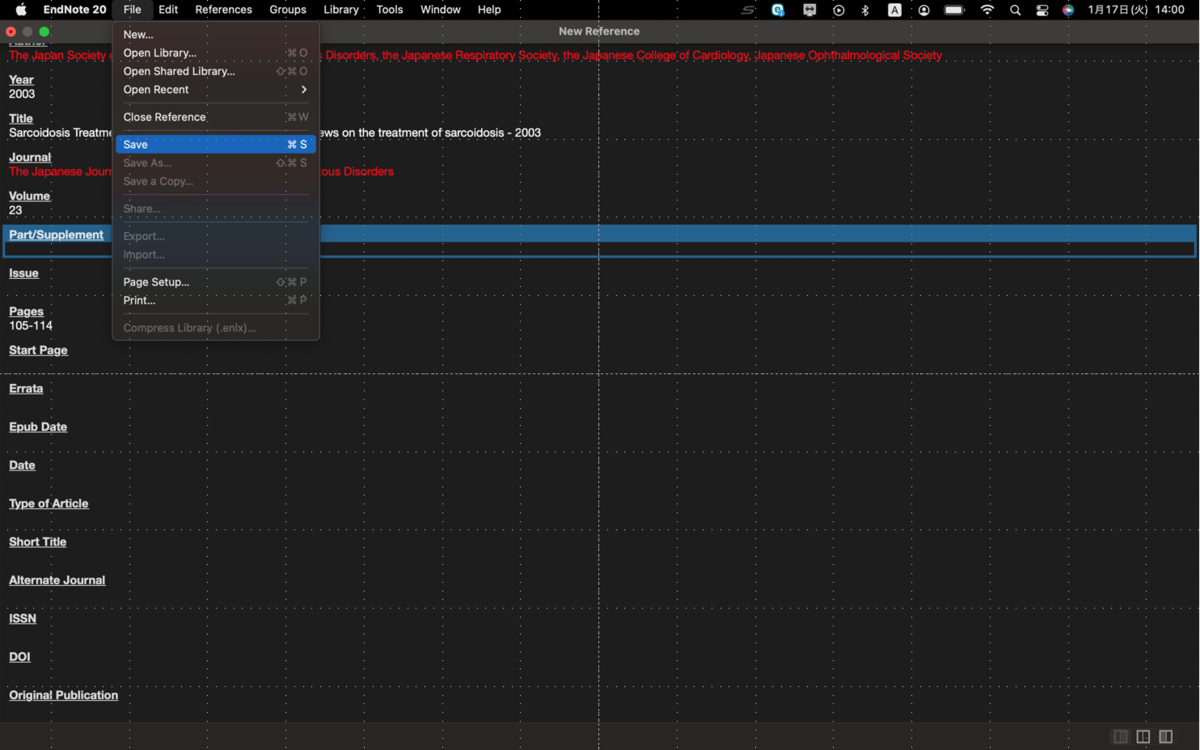
Task: Click the Alternate Journal field label
Action: [x=57, y=580]
